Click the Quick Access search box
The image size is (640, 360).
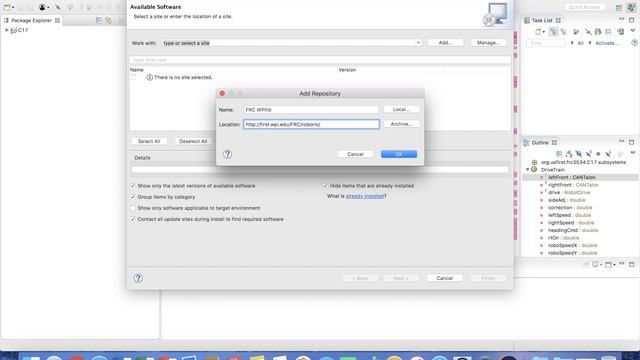point(584,7)
